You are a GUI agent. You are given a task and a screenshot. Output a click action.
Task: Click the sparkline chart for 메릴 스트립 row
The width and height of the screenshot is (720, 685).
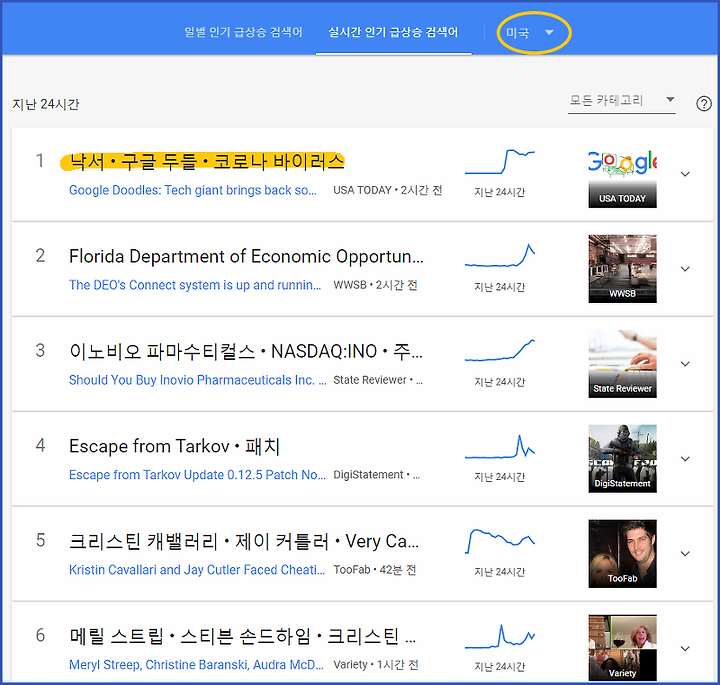(500, 636)
